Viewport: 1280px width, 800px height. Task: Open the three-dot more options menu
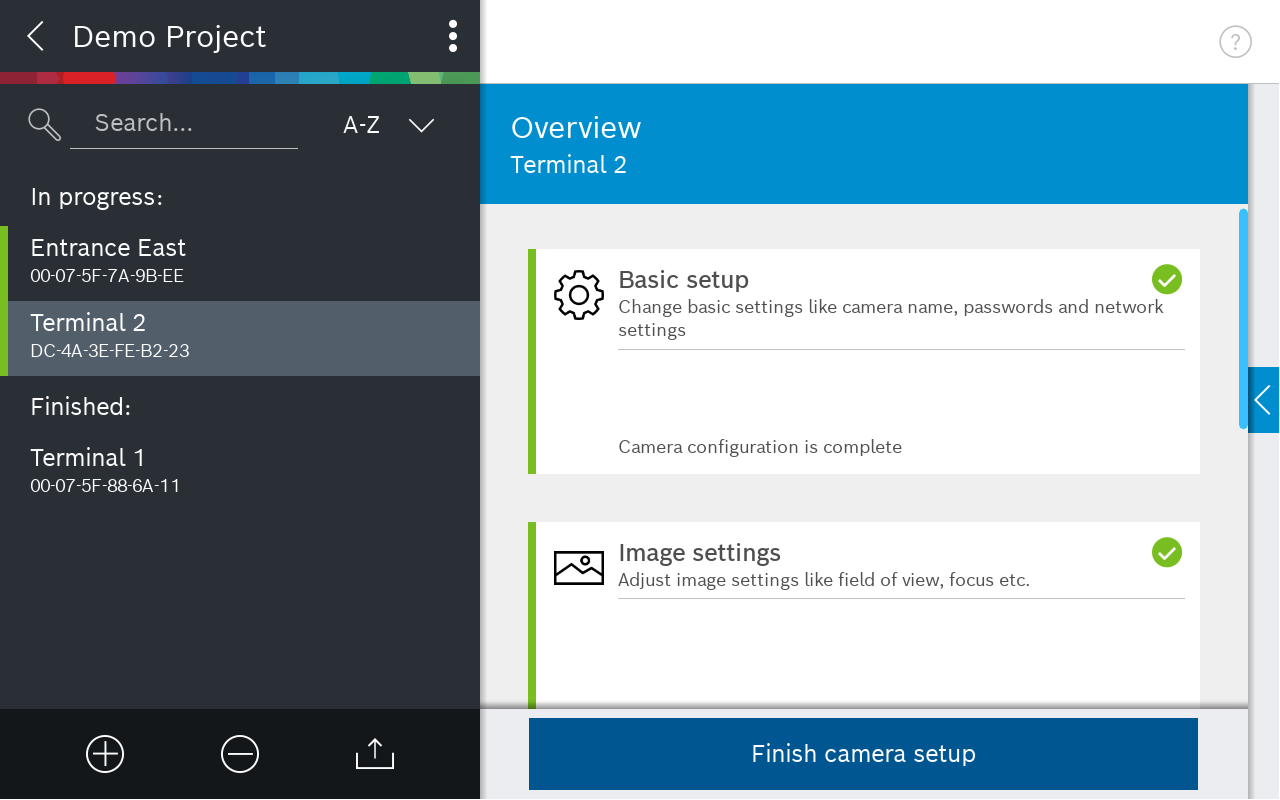pos(453,37)
